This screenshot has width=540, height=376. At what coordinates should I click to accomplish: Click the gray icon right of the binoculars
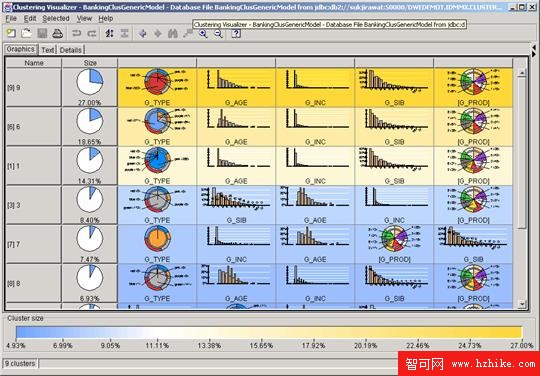click(x=188, y=33)
